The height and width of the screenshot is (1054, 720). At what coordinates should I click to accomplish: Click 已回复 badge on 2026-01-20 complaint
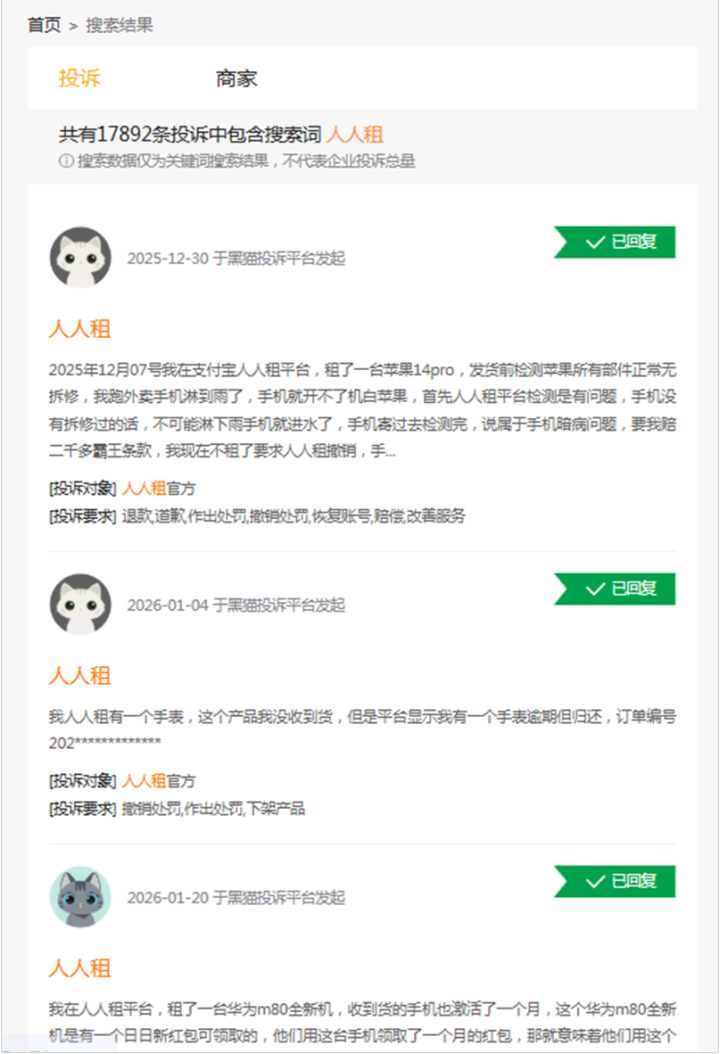614,881
